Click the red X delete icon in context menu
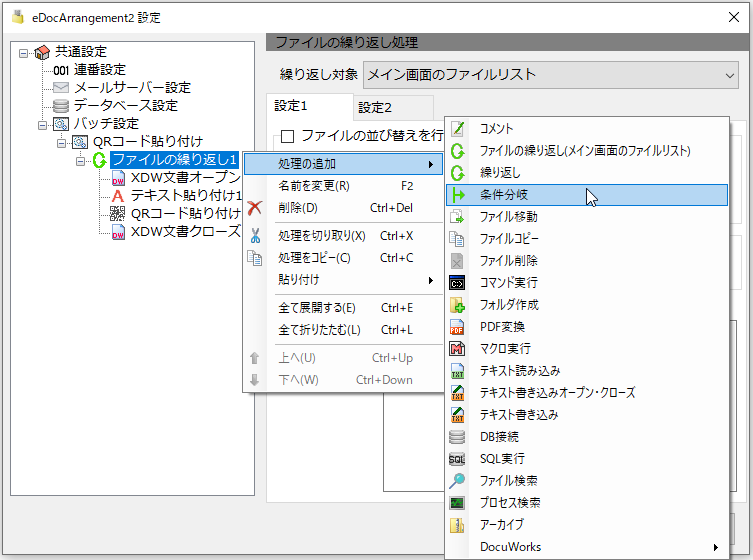 pos(255,208)
